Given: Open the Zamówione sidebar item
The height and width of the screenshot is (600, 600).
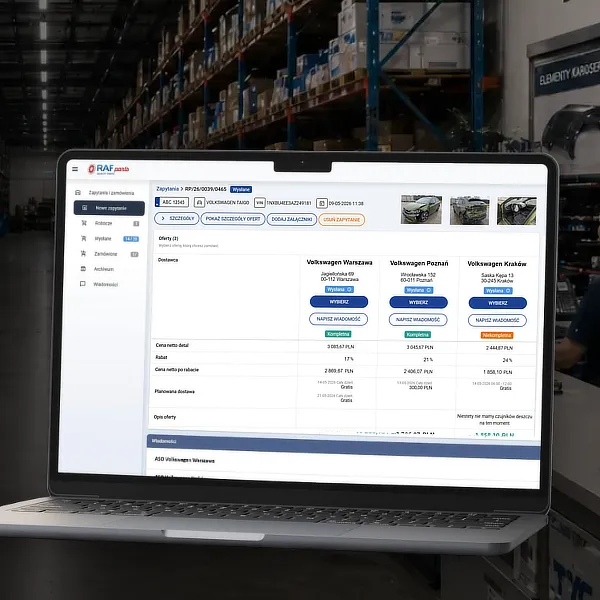Looking at the screenshot, I should coord(108,254).
